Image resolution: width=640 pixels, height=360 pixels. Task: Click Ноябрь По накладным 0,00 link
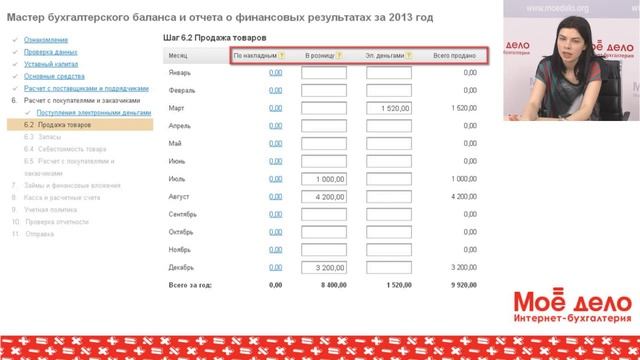pos(276,250)
